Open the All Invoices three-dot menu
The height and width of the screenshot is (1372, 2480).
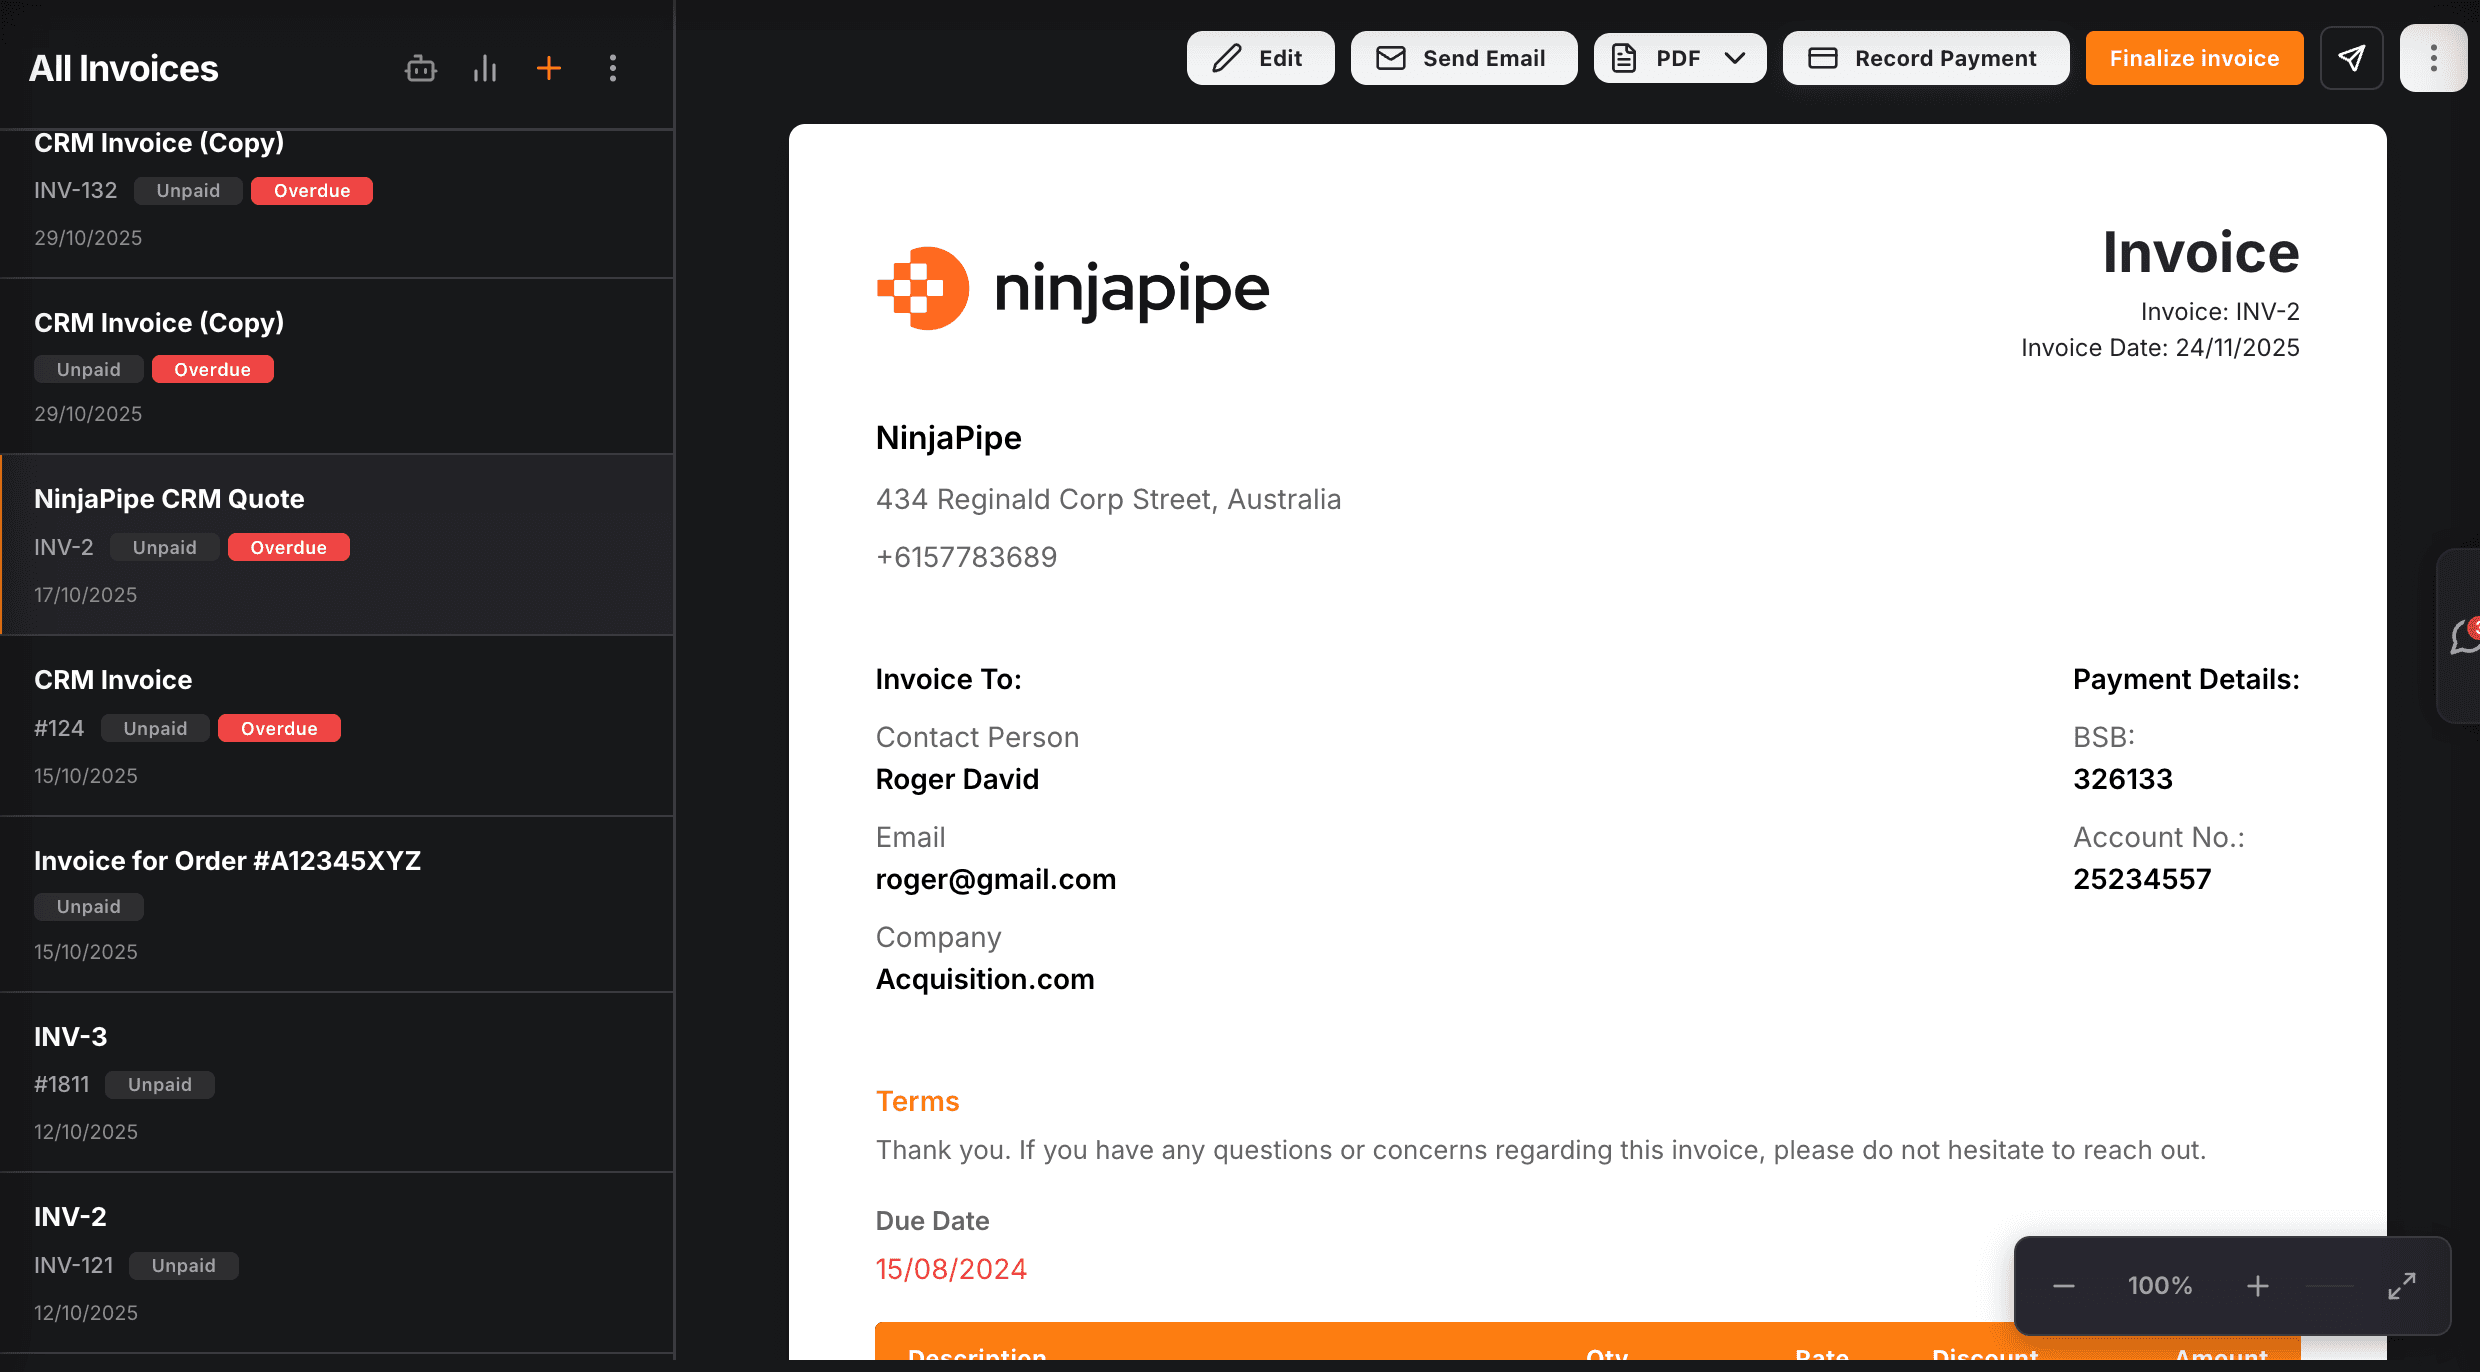click(613, 68)
